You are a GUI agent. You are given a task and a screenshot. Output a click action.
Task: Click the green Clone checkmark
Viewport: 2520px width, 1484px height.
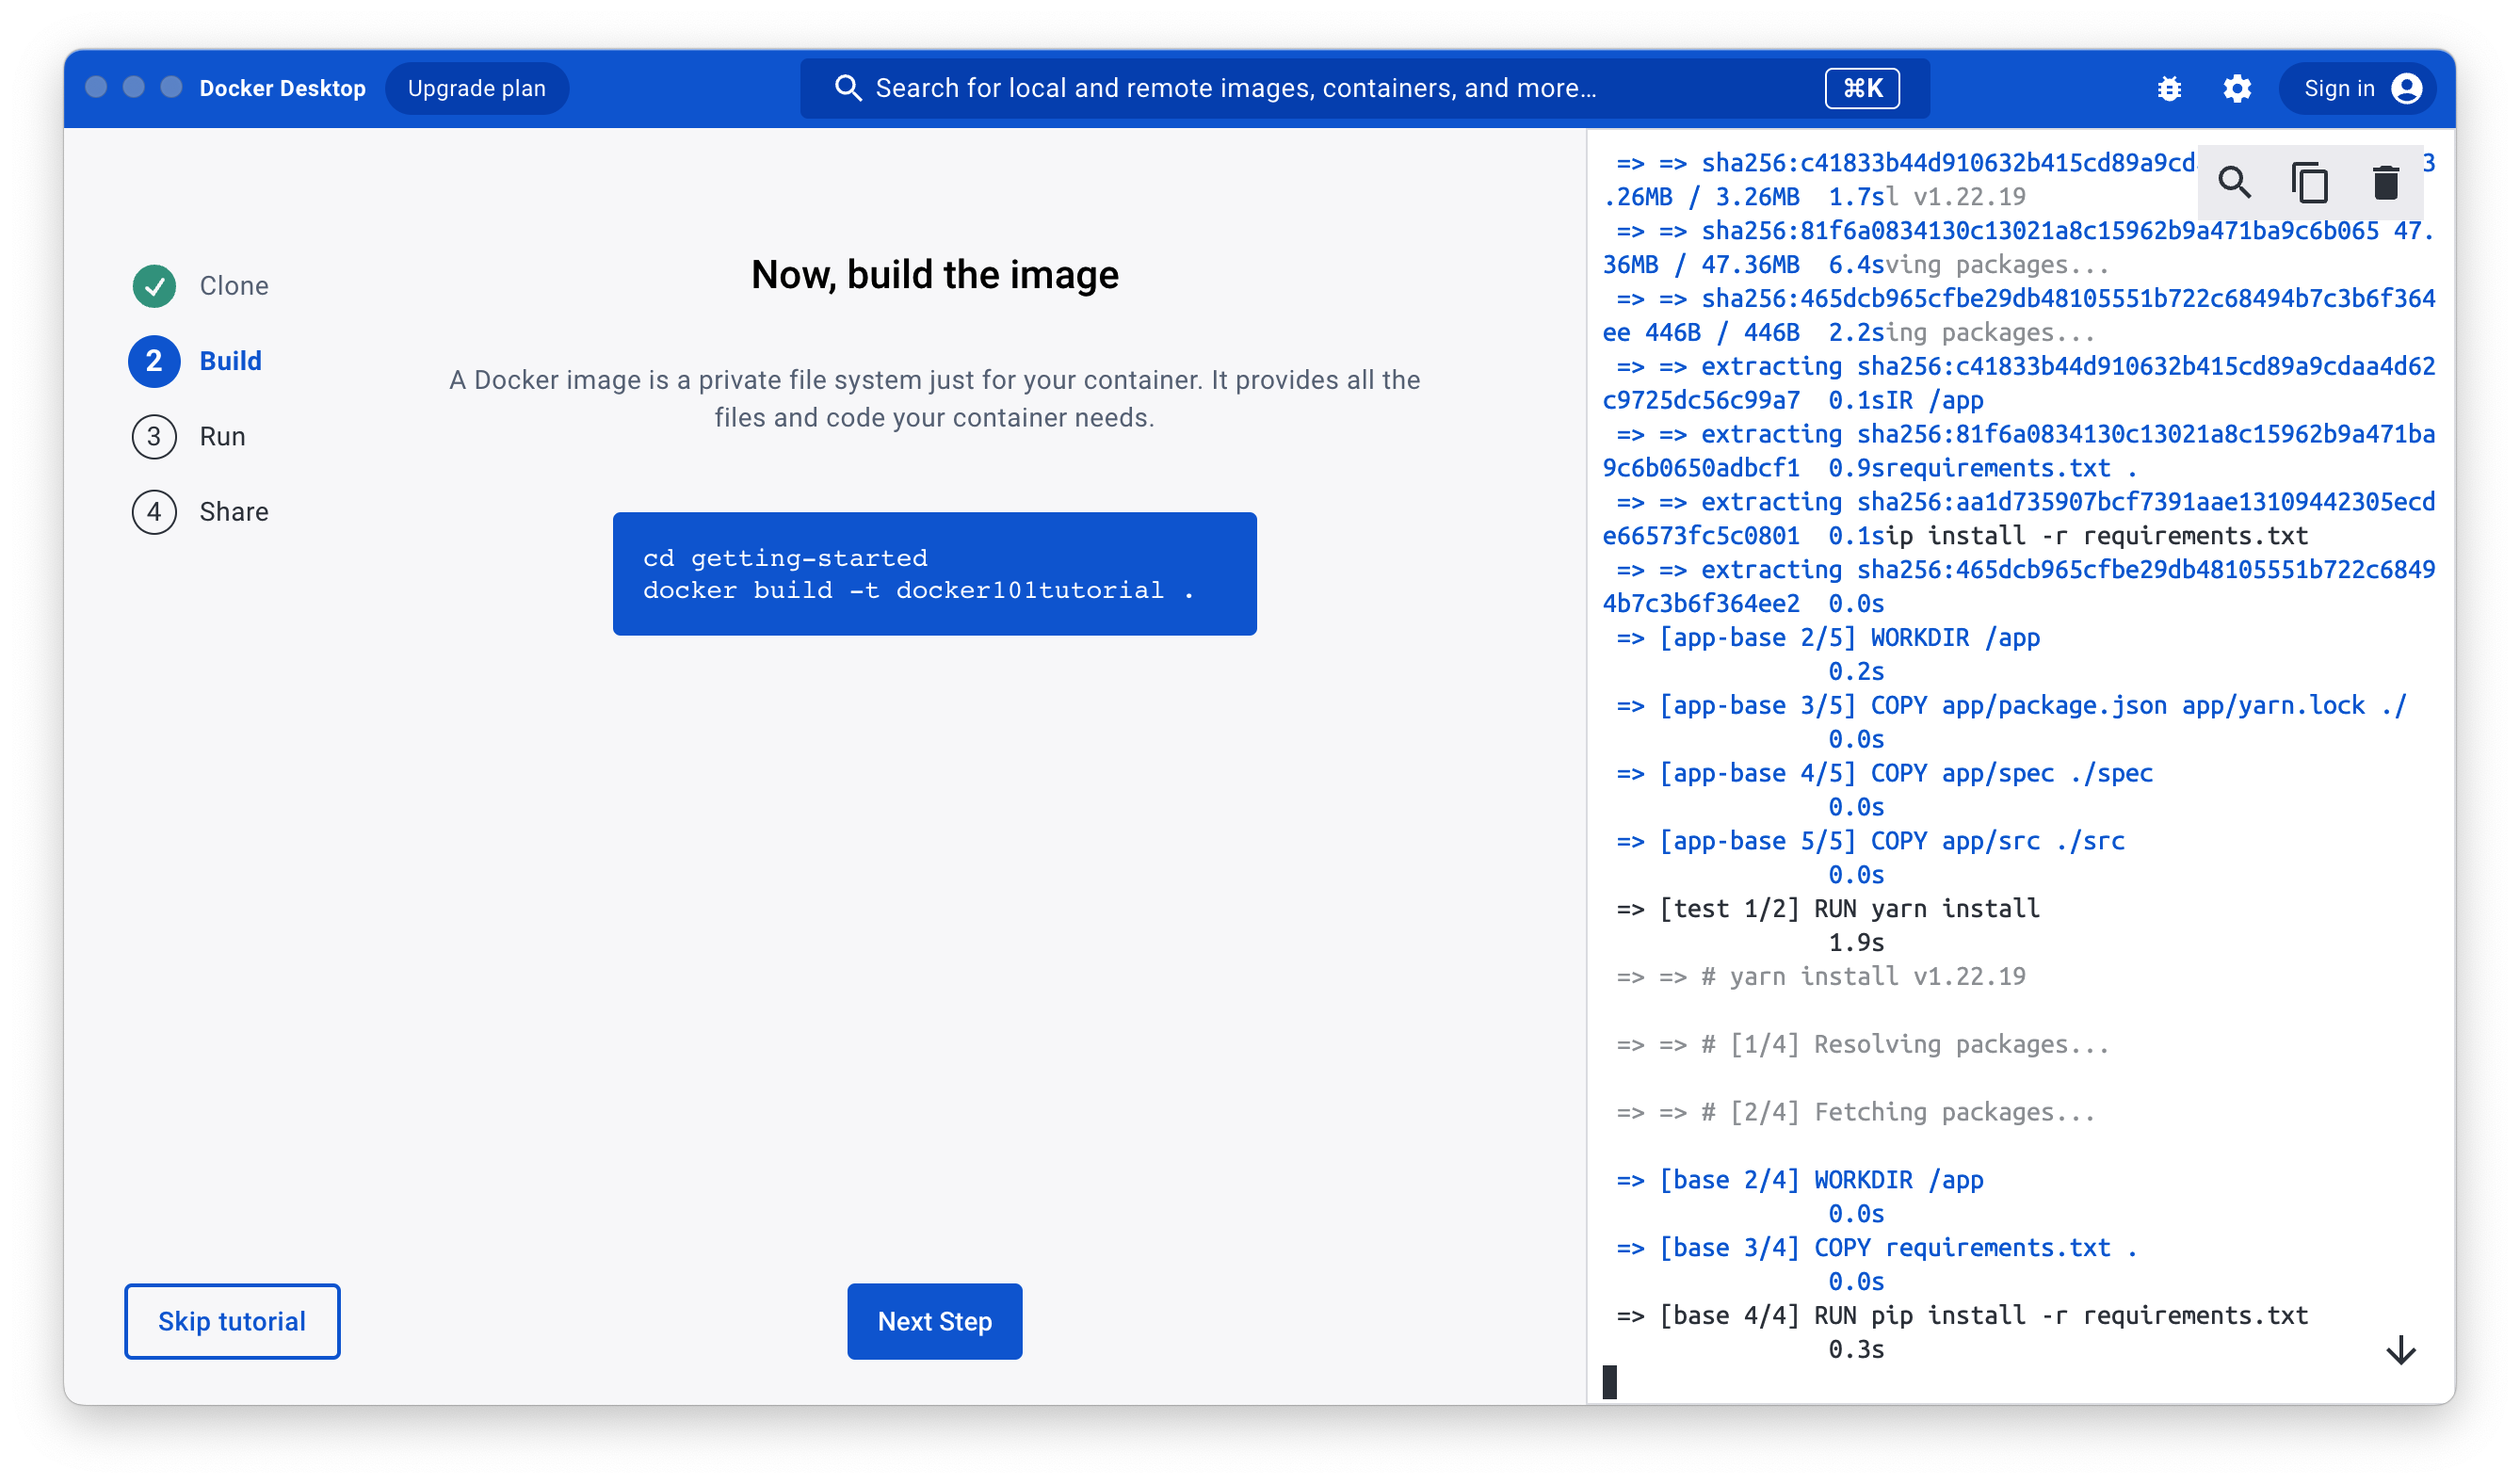(x=154, y=286)
